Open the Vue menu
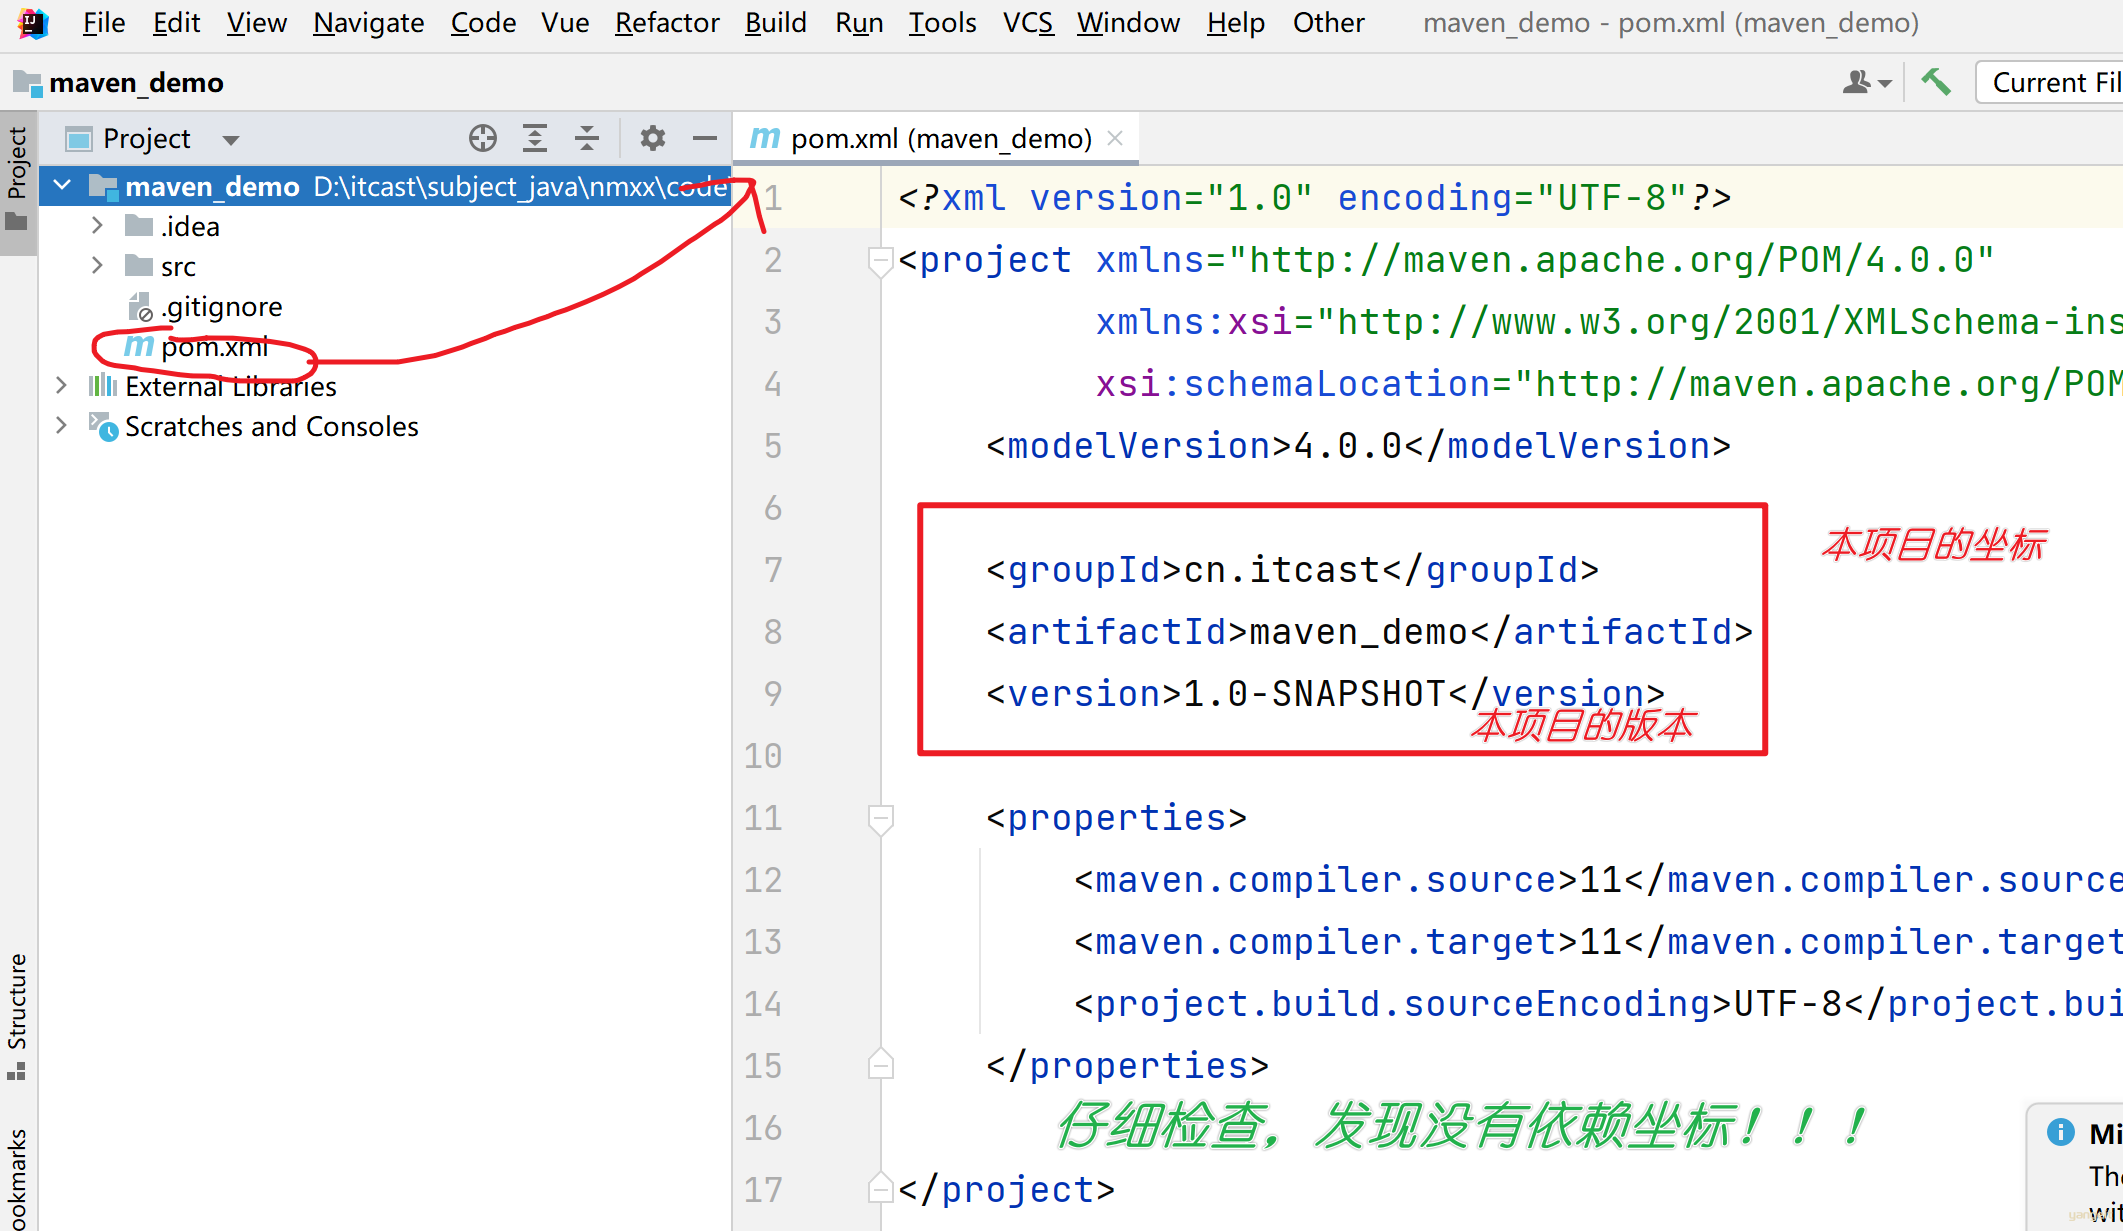This screenshot has width=2123, height=1231. 565,22
